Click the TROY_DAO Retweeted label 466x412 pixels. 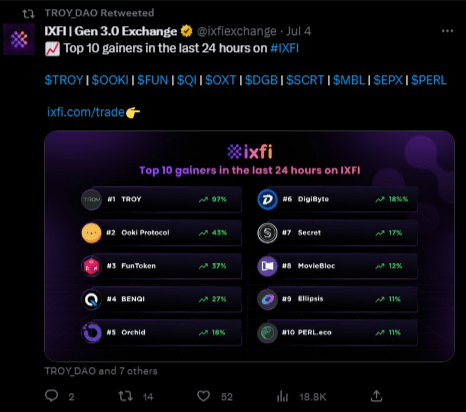tap(99, 13)
